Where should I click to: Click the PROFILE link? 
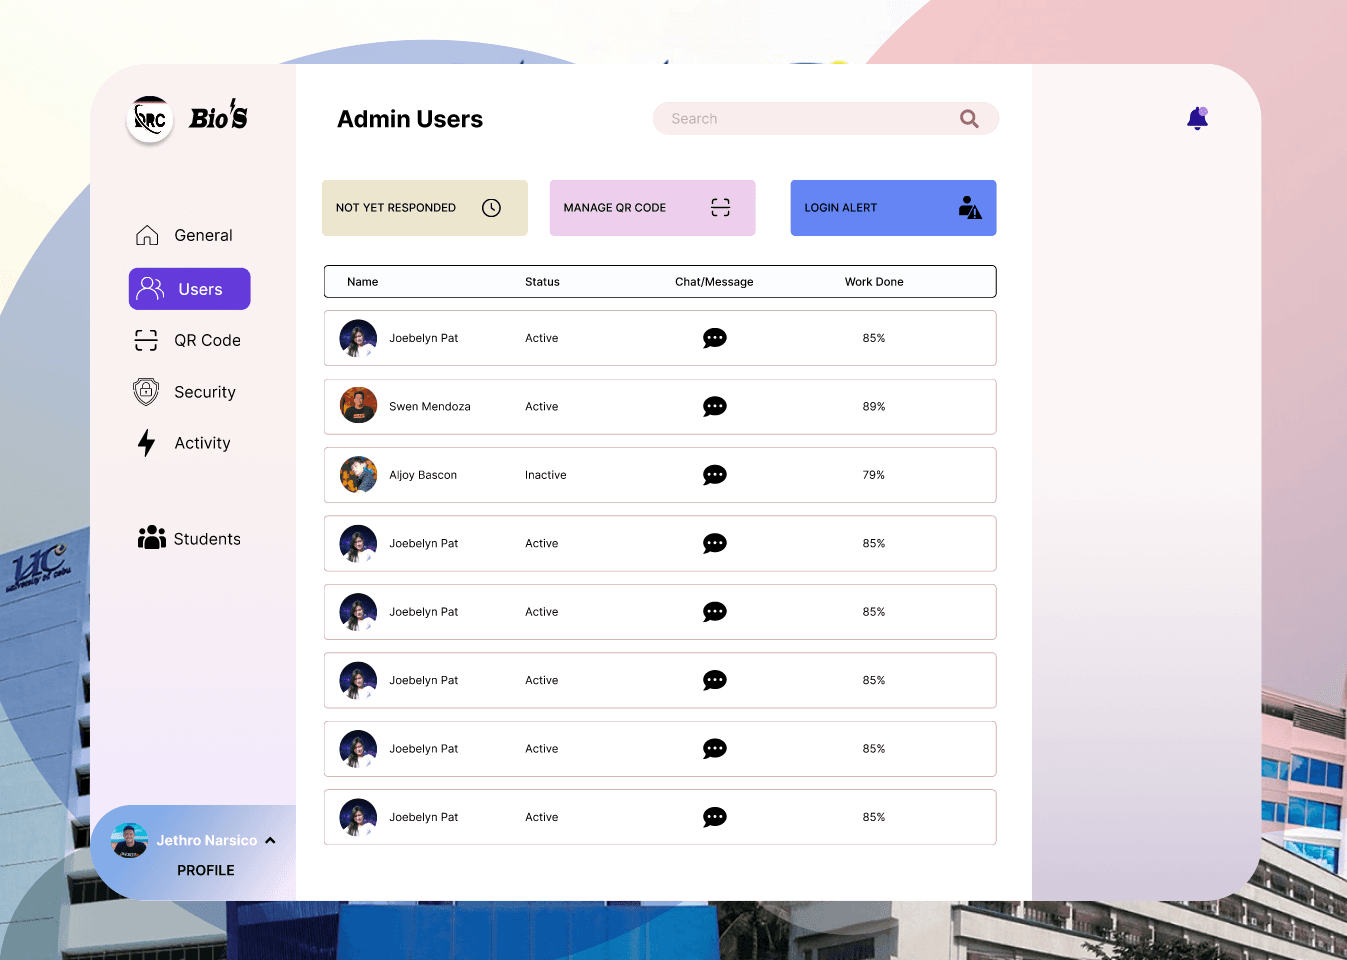pyautogui.click(x=206, y=871)
